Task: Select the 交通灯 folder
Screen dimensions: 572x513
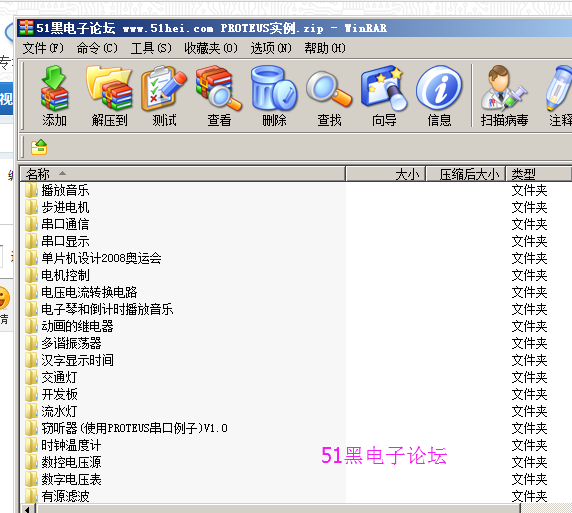Action: click(x=59, y=377)
